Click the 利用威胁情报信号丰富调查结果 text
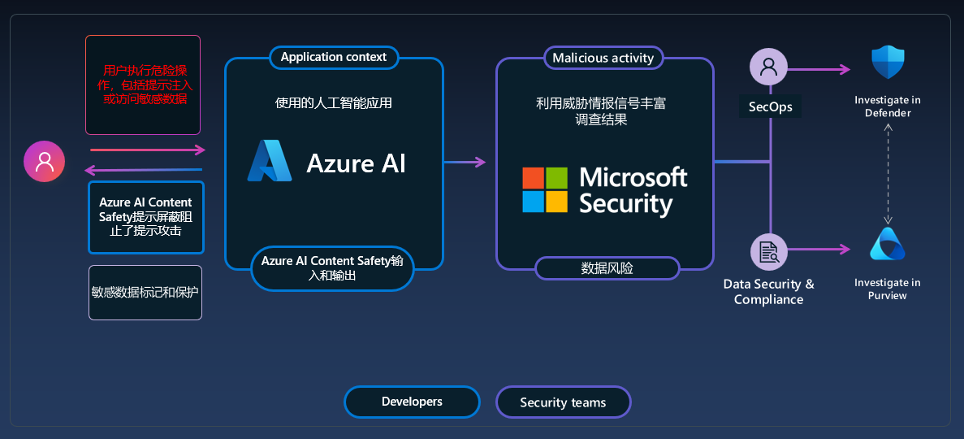The height and width of the screenshot is (440, 964). click(601, 112)
